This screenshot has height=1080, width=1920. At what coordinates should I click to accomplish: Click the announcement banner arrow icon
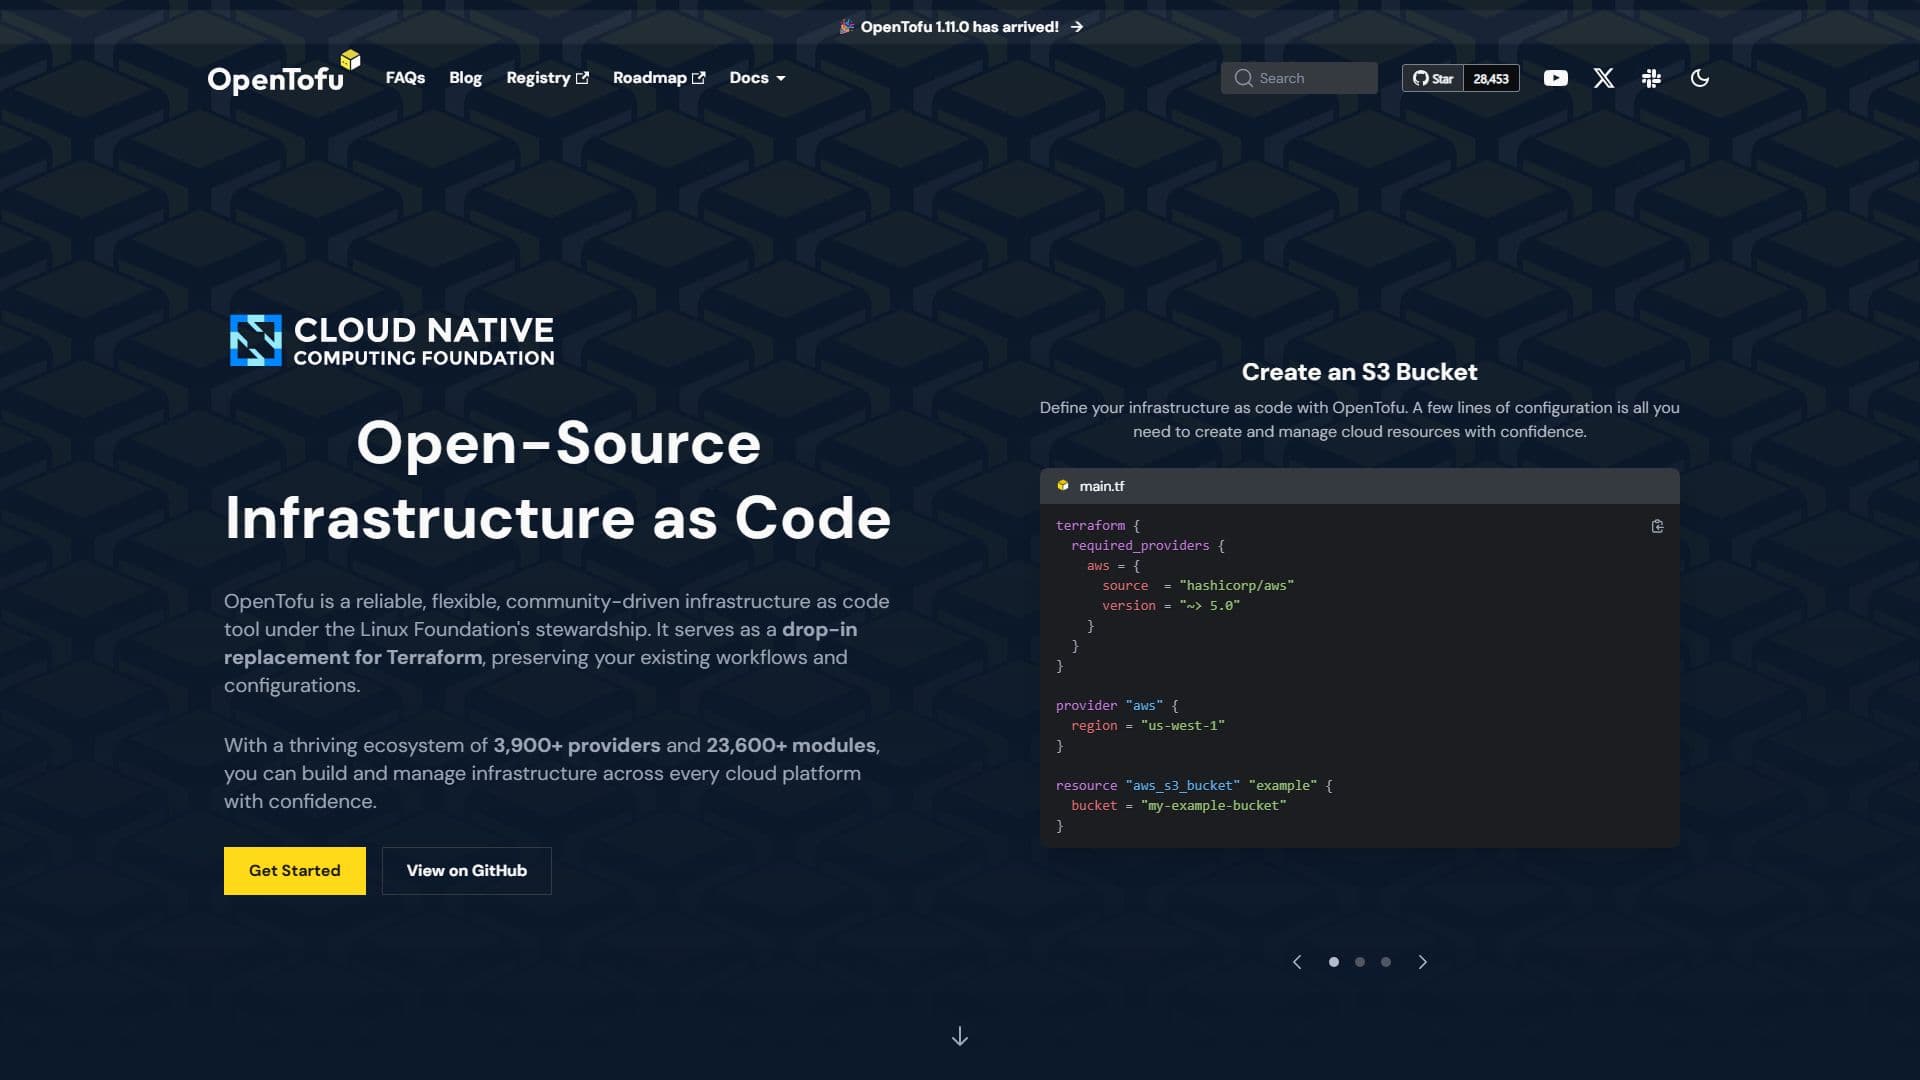(x=1077, y=27)
